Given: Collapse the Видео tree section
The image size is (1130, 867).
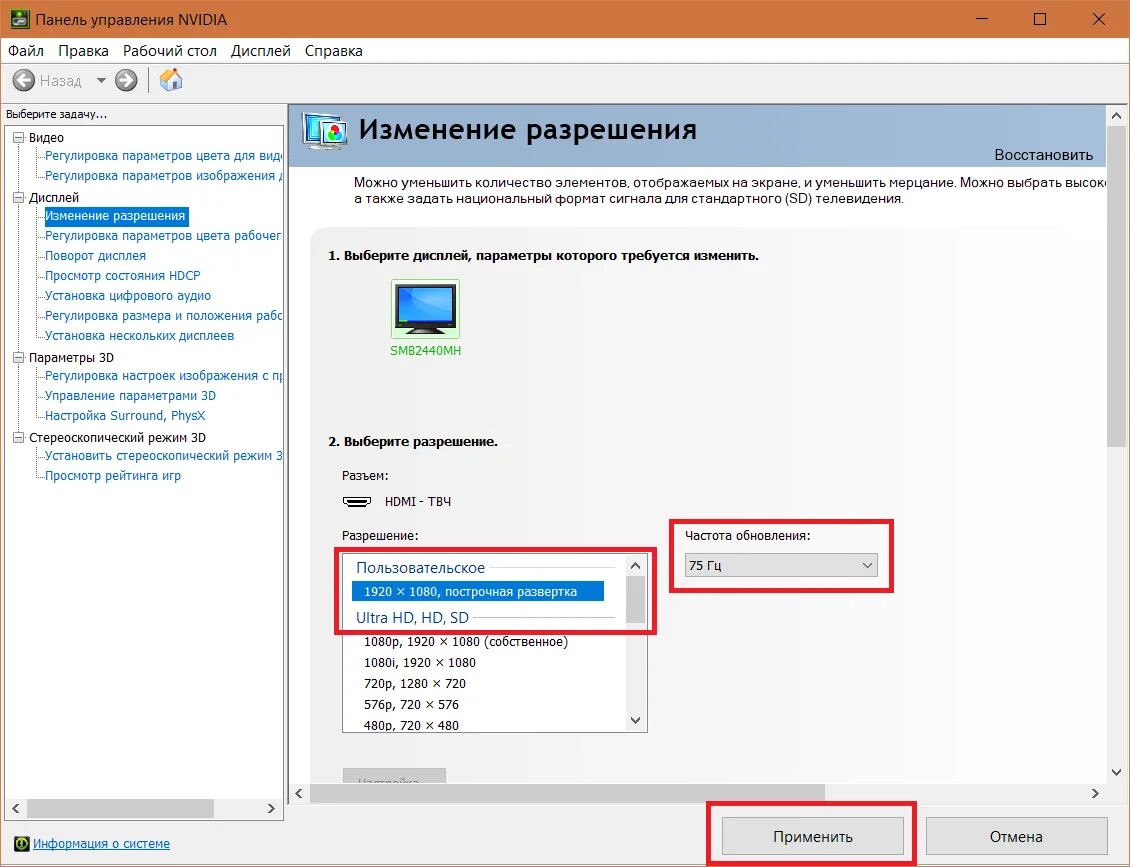Looking at the screenshot, I should click(19, 137).
